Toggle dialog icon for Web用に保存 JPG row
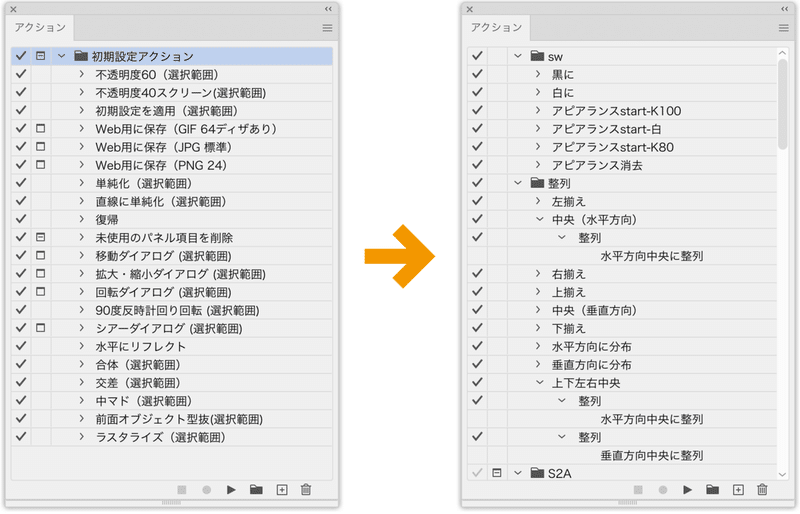The image size is (800, 514). click(x=41, y=146)
